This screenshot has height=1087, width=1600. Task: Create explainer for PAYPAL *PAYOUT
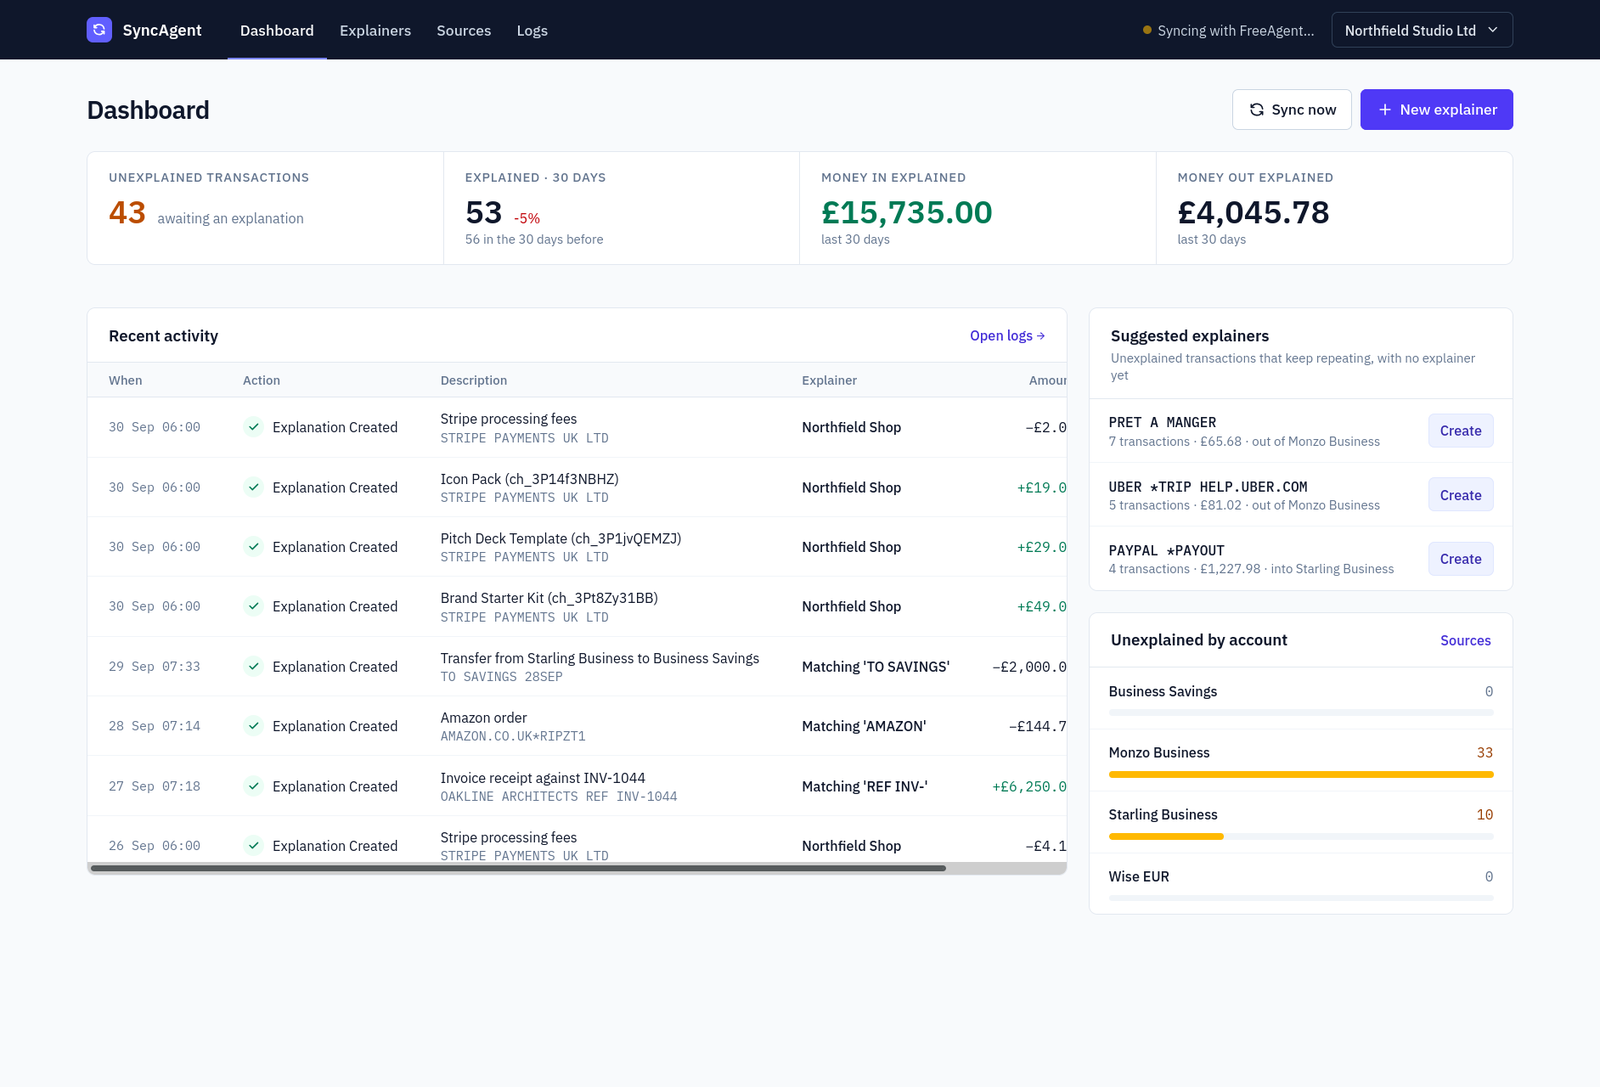pos(1460,559)
